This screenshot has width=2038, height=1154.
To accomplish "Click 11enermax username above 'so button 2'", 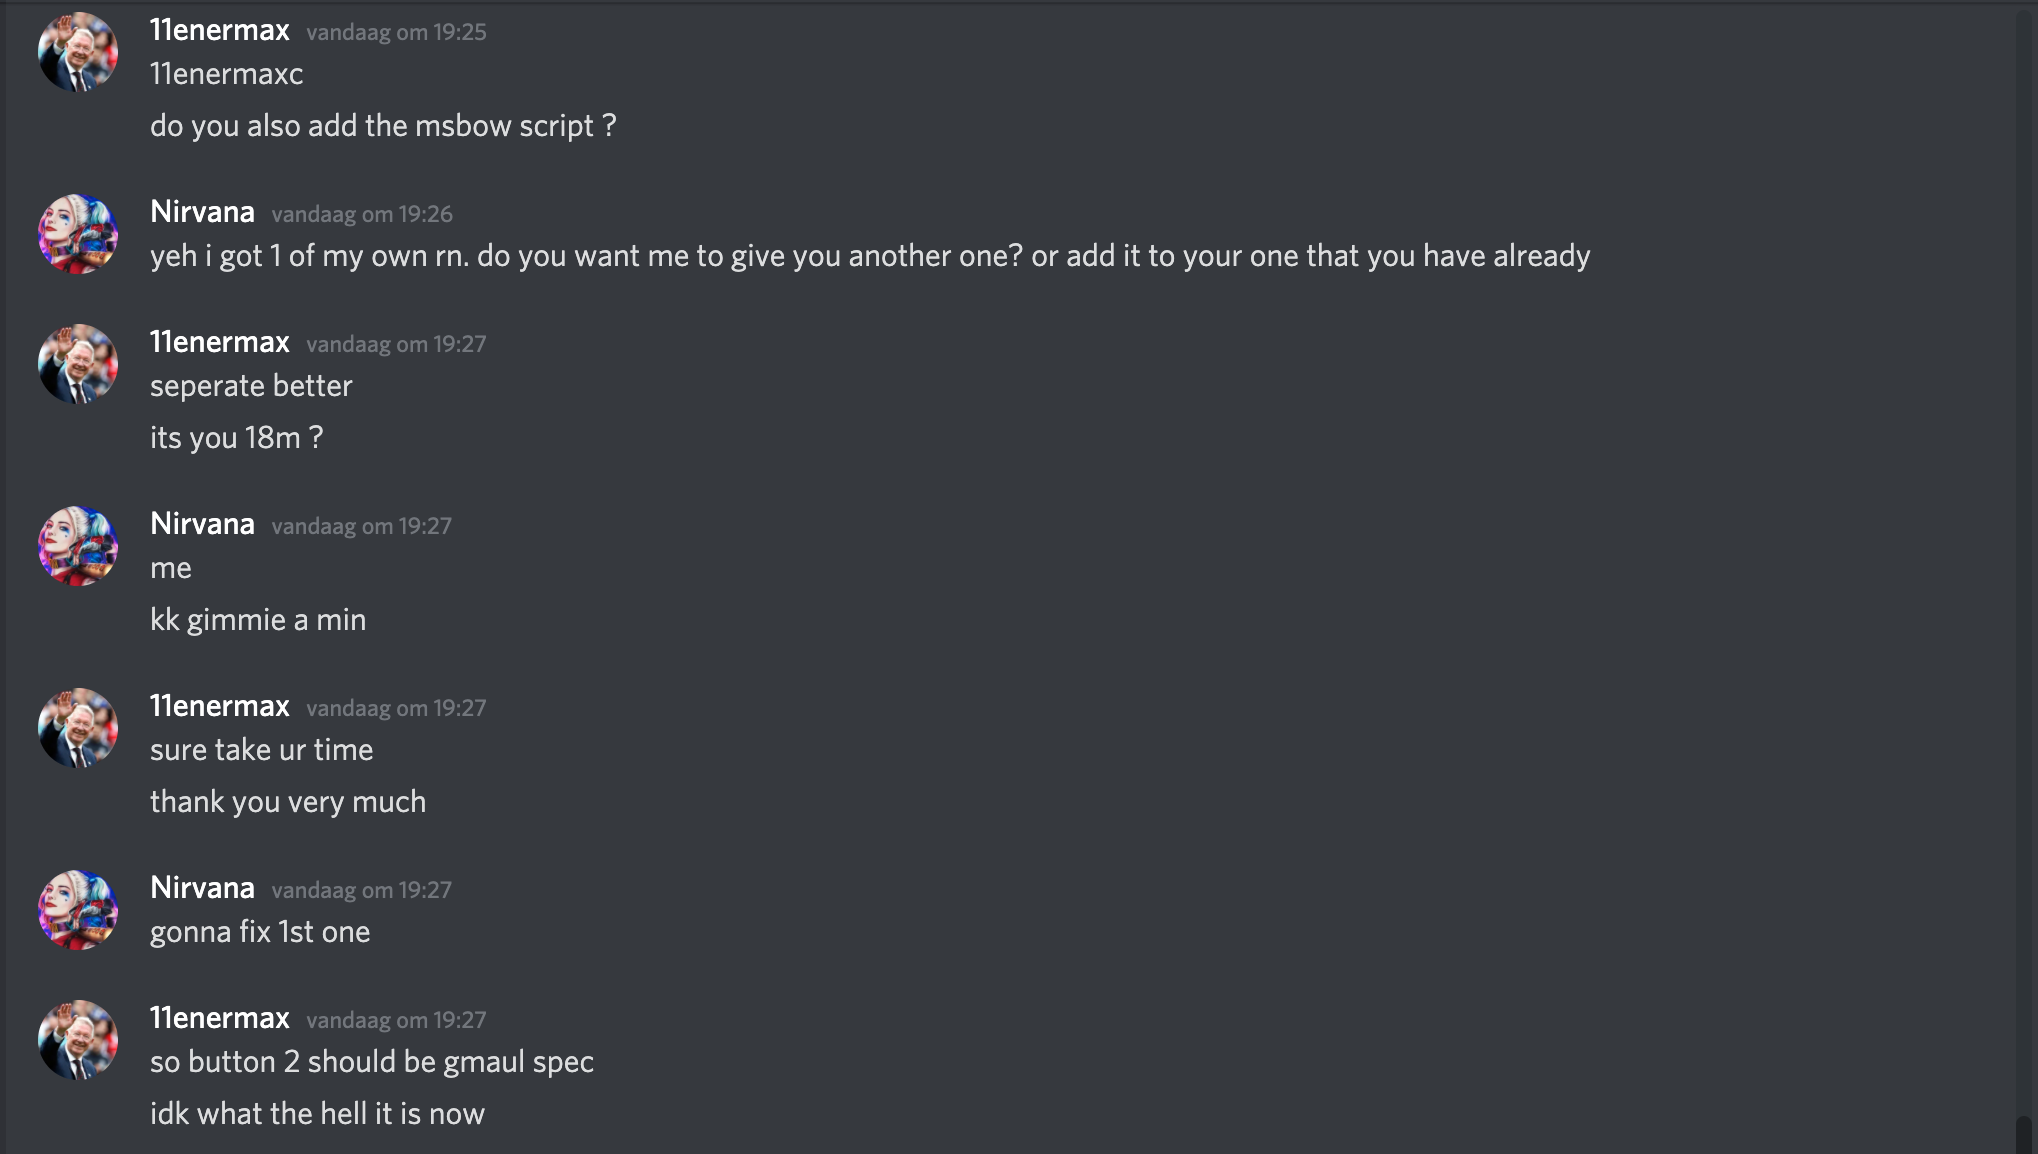I will (220, 1018).
